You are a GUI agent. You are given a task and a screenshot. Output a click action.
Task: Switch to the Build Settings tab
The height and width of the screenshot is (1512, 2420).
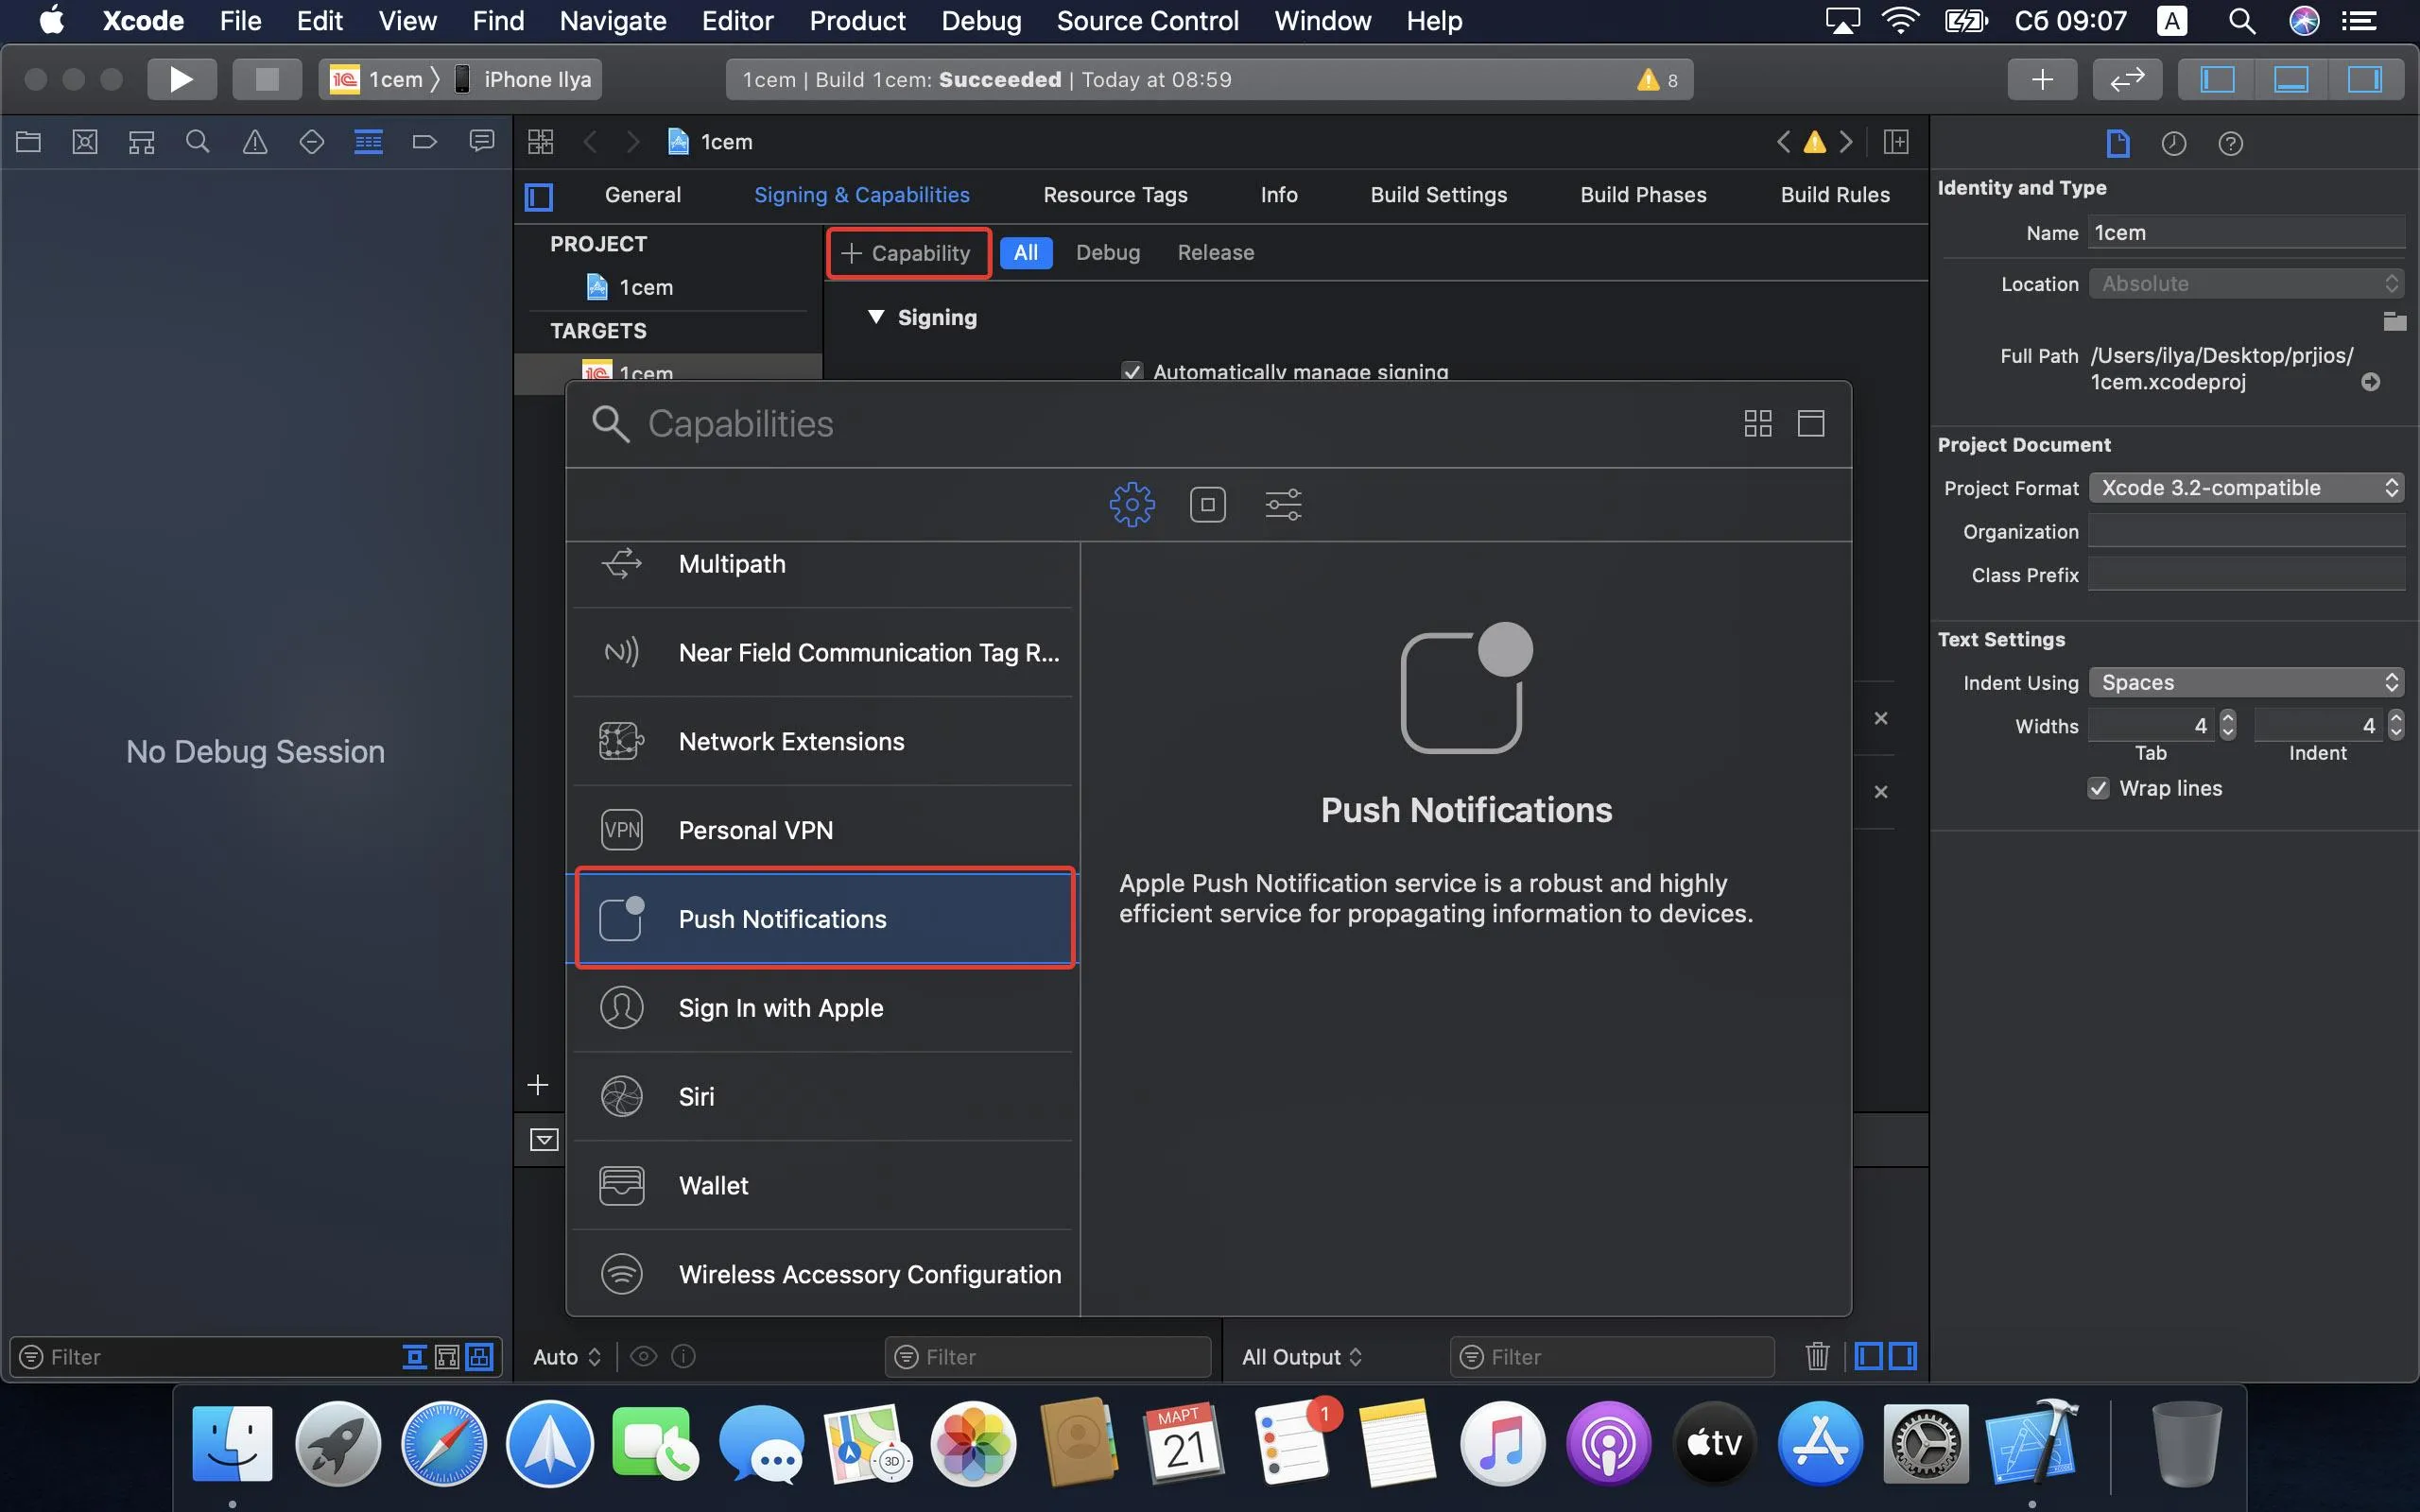(x=1438, y=195)
